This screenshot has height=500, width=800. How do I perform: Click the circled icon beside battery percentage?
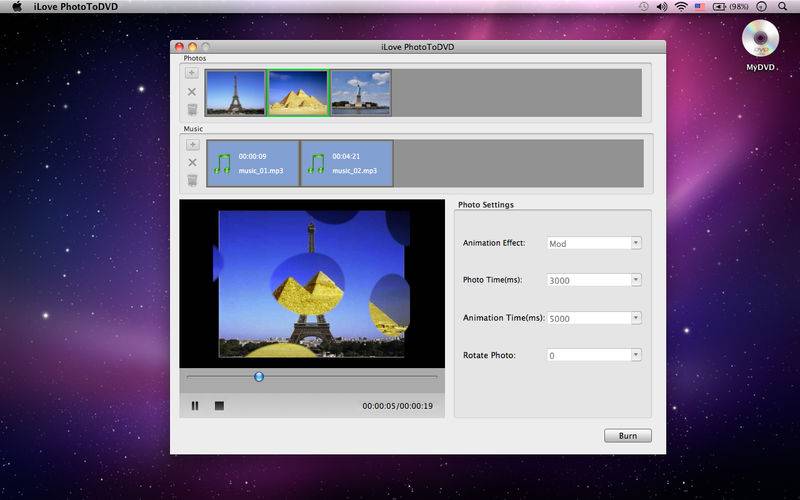(761, 7)
